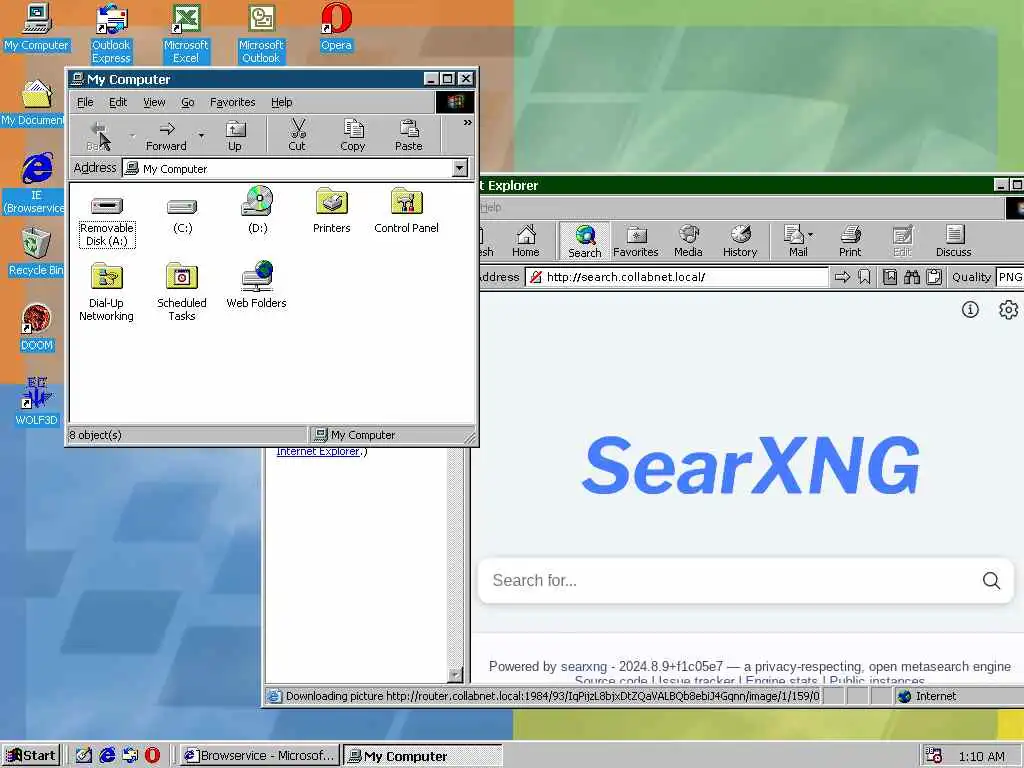The width and height of the screenshot is (1024, 768).
Task: Open the View menu in My Computer
Action: point(154,102)
